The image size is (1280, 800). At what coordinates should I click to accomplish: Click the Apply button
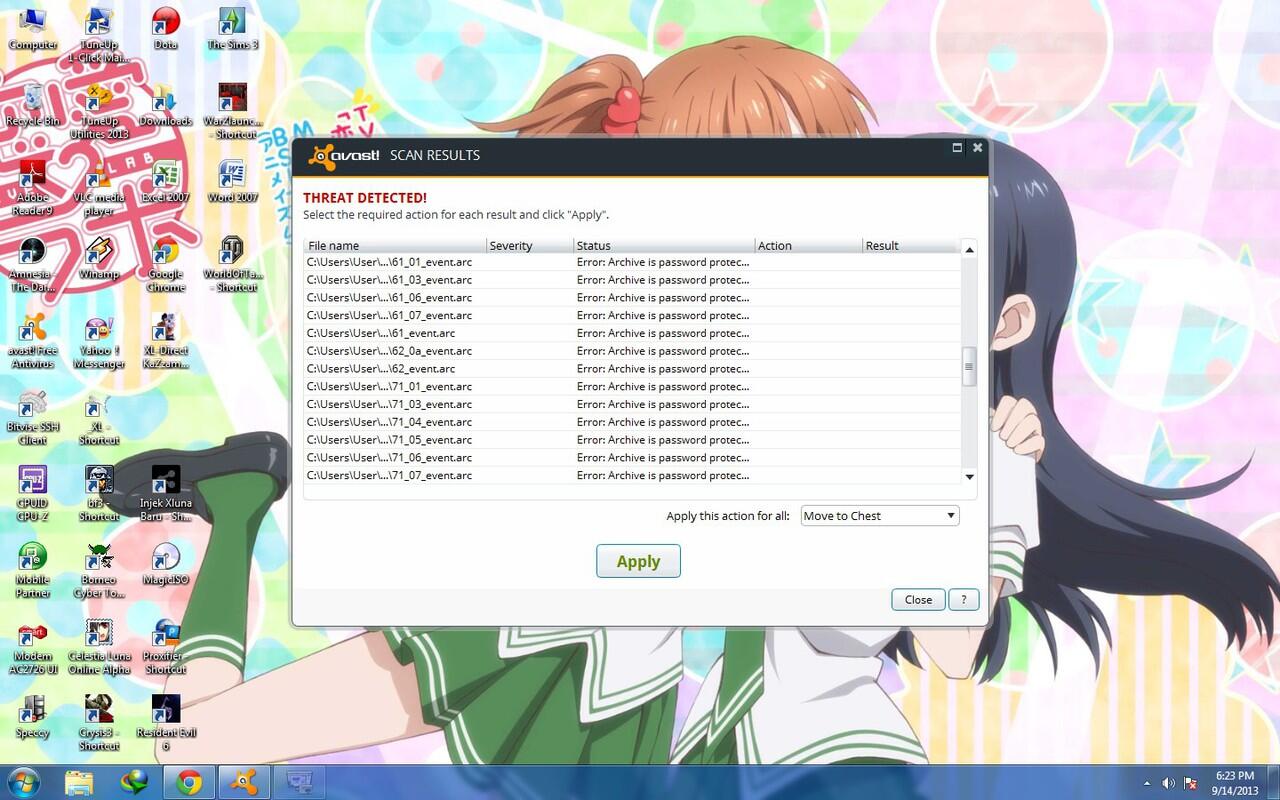(x=638, y=561)
